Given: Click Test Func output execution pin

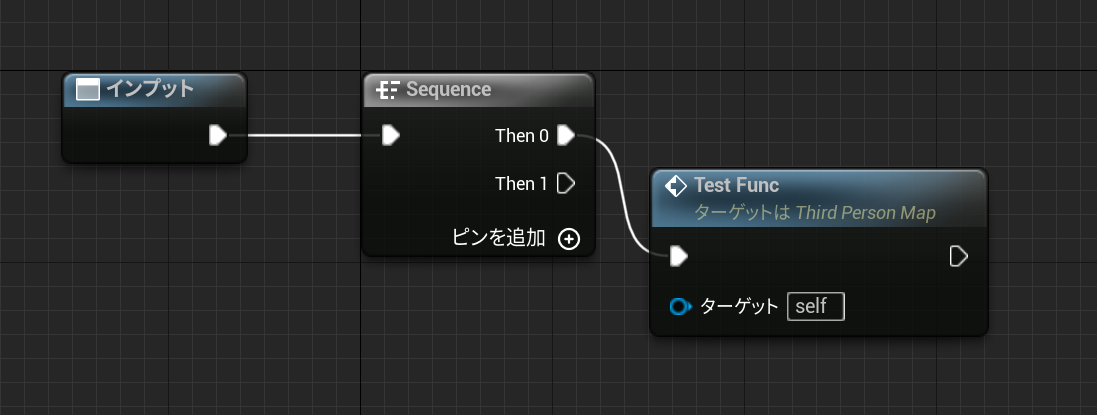Looking at the screenshot, I should point(958,257).
